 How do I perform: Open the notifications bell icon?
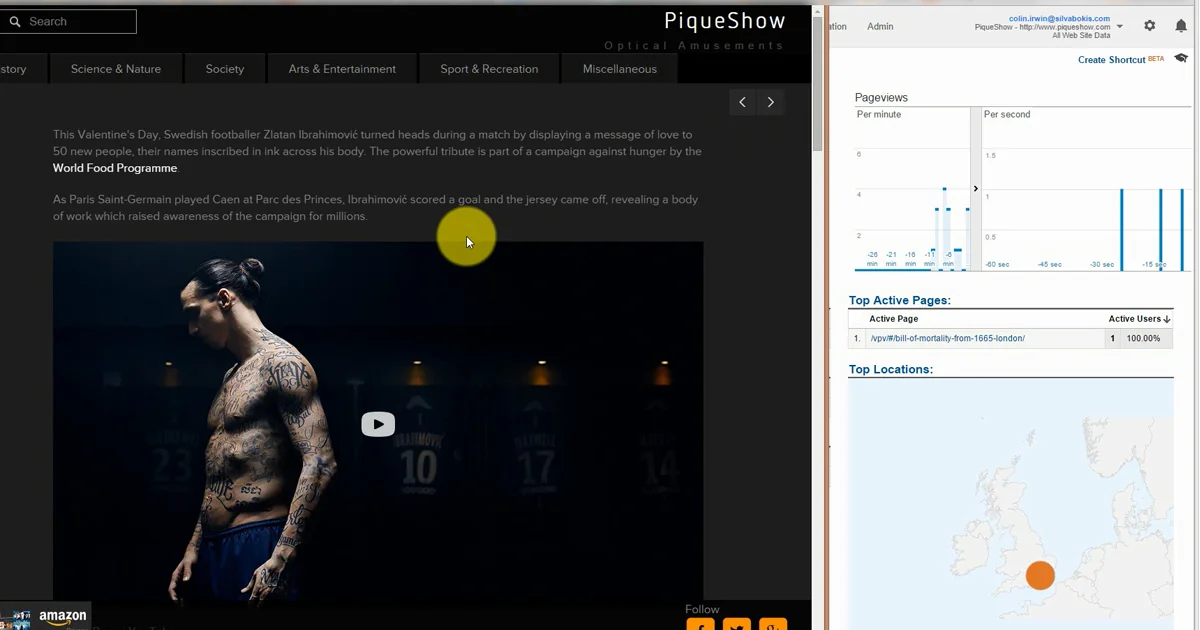(1181, 26)
